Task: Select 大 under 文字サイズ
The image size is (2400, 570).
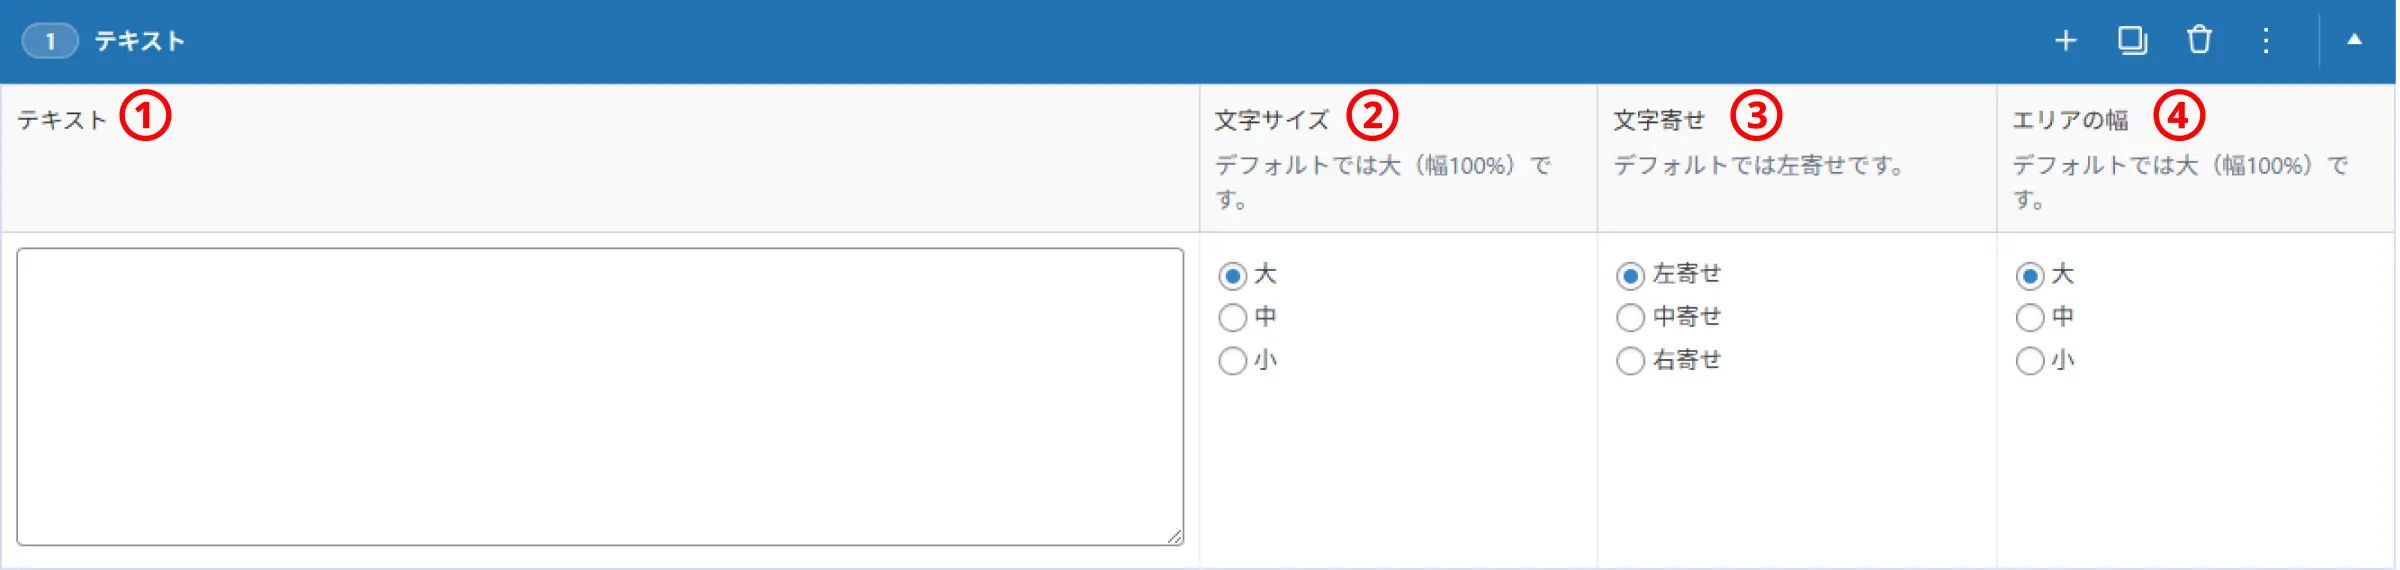Action: [1233, 275]
